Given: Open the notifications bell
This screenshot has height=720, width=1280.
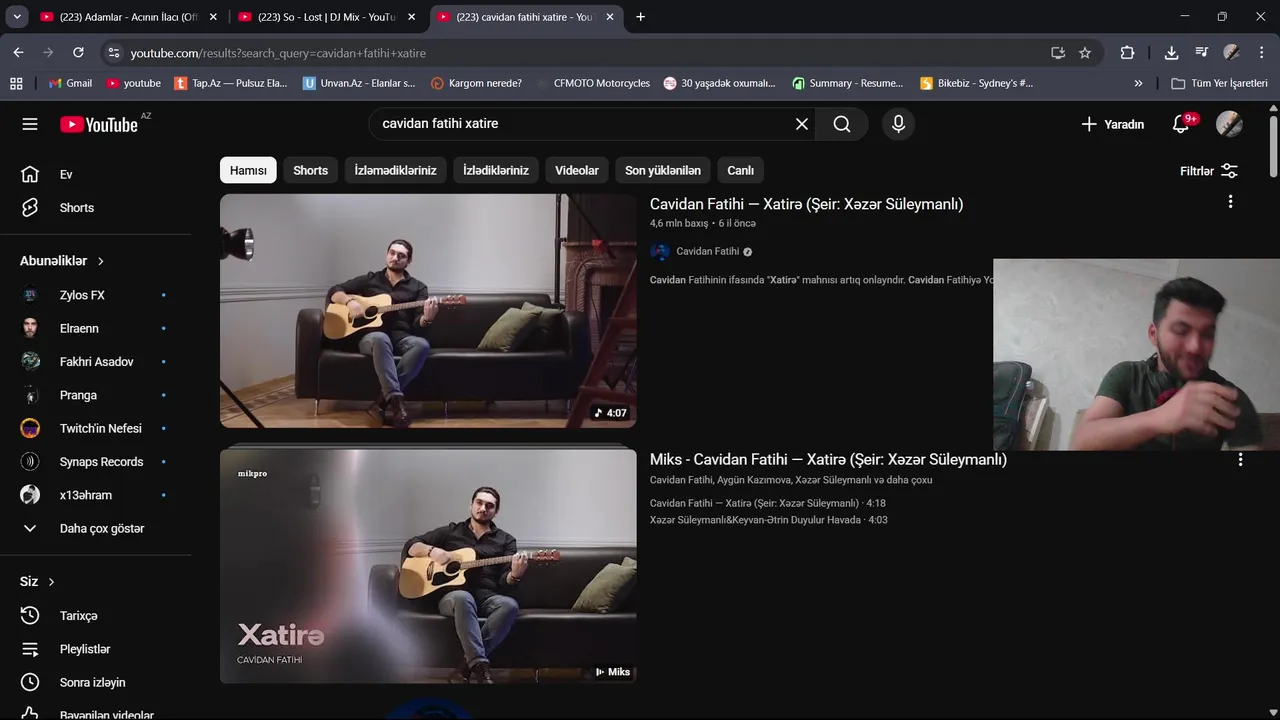Looking at the screenshot, I should click(x=1181, y=124).
